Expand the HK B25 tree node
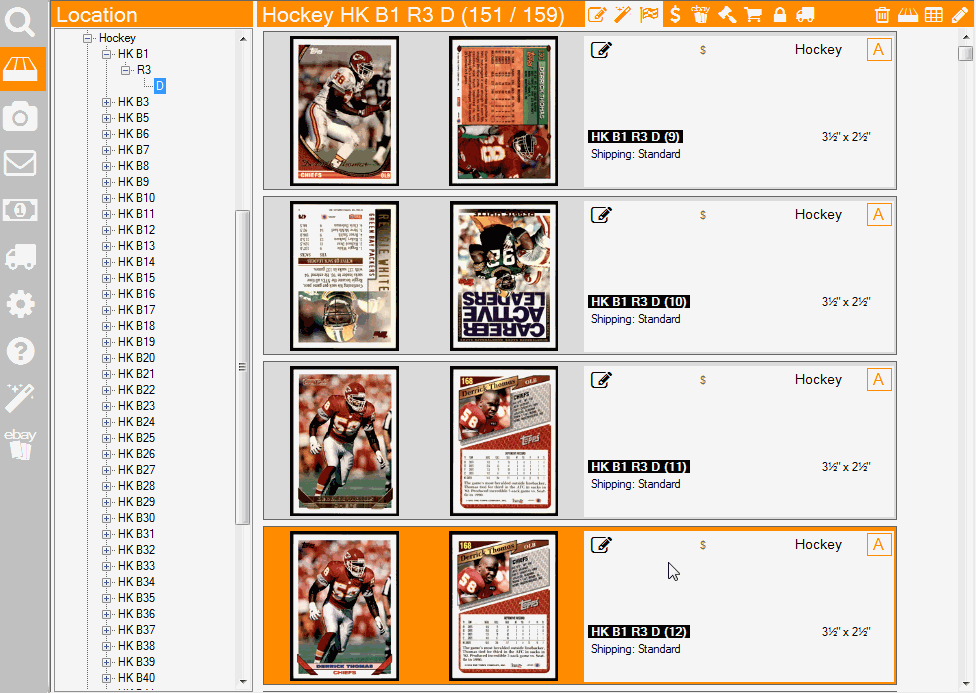The height and width of the screenshot is (693, 976). pos(106,438)
